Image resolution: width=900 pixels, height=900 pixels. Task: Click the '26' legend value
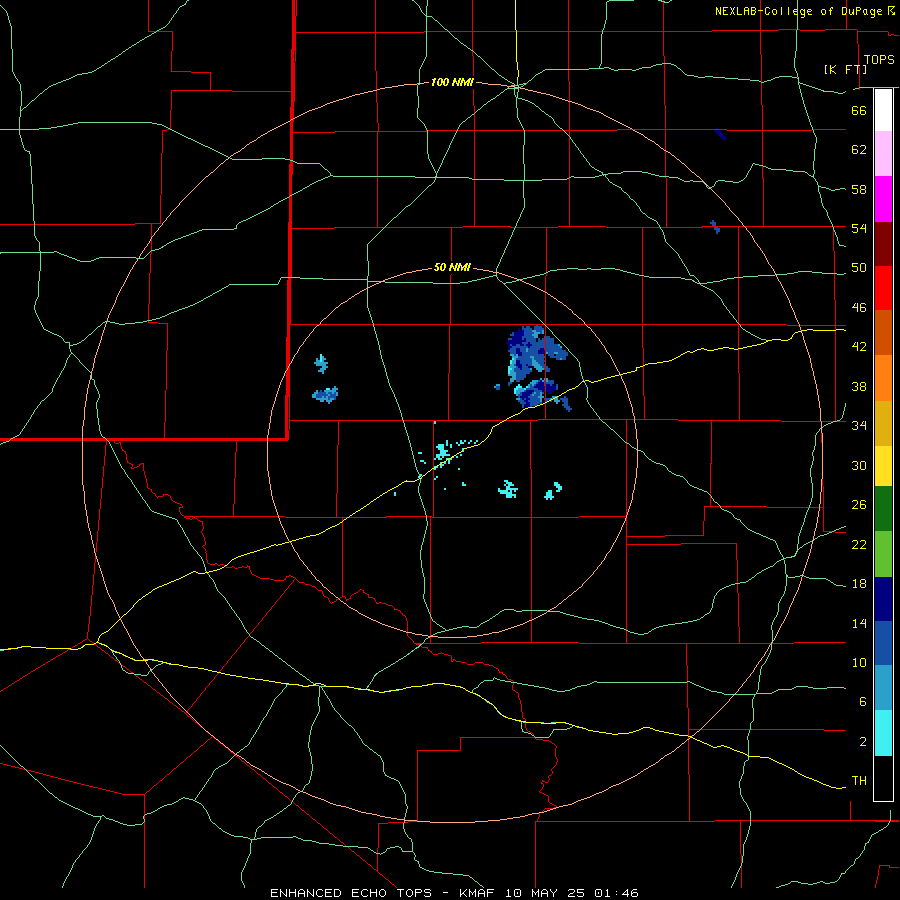pos(859,505)
